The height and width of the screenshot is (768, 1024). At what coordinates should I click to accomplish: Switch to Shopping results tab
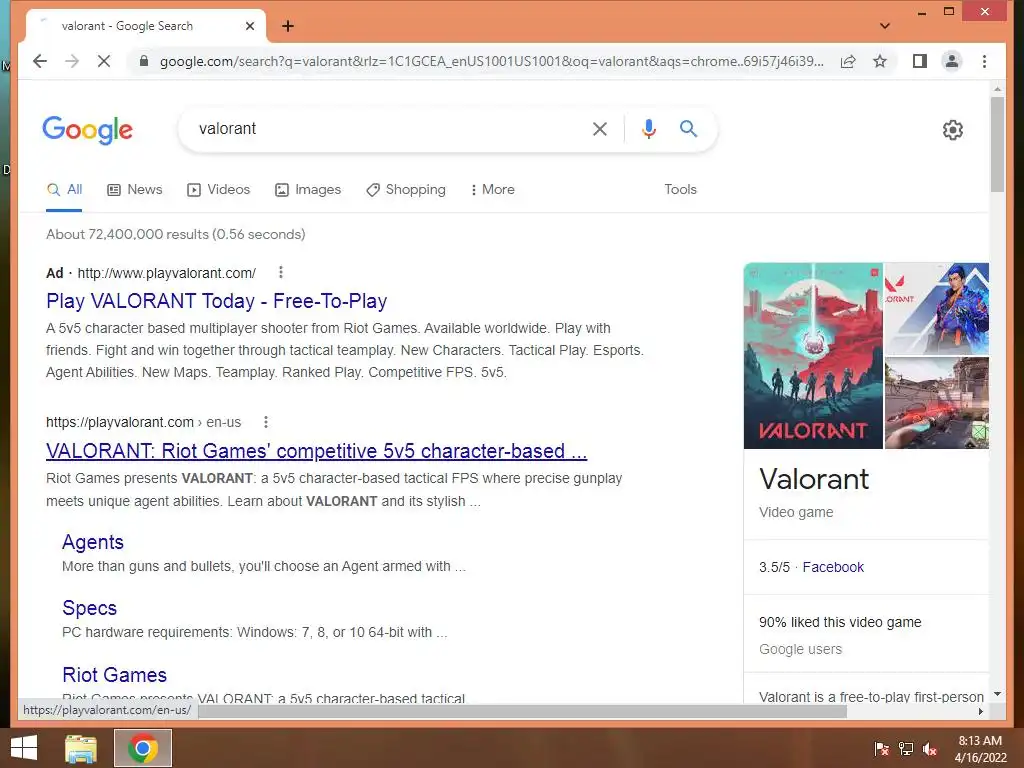tap(406, 189)
